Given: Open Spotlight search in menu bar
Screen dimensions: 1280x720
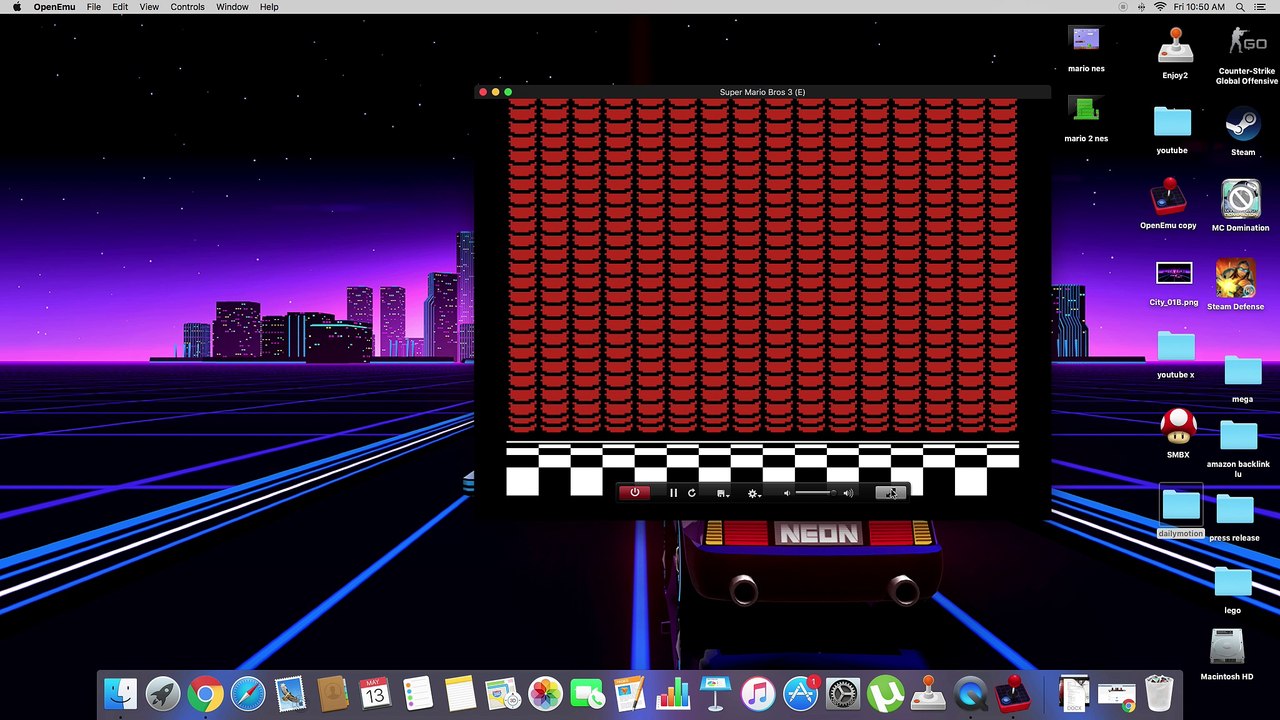Looking at the screenshot, I should (x=1239, y=7).
